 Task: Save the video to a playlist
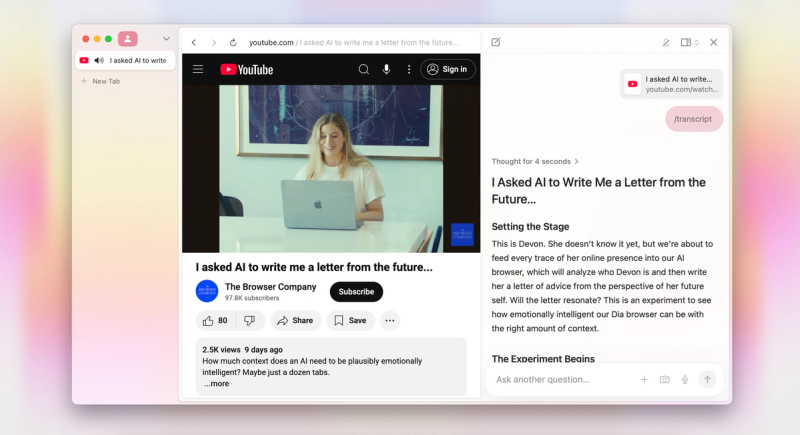tap(351, 320)
